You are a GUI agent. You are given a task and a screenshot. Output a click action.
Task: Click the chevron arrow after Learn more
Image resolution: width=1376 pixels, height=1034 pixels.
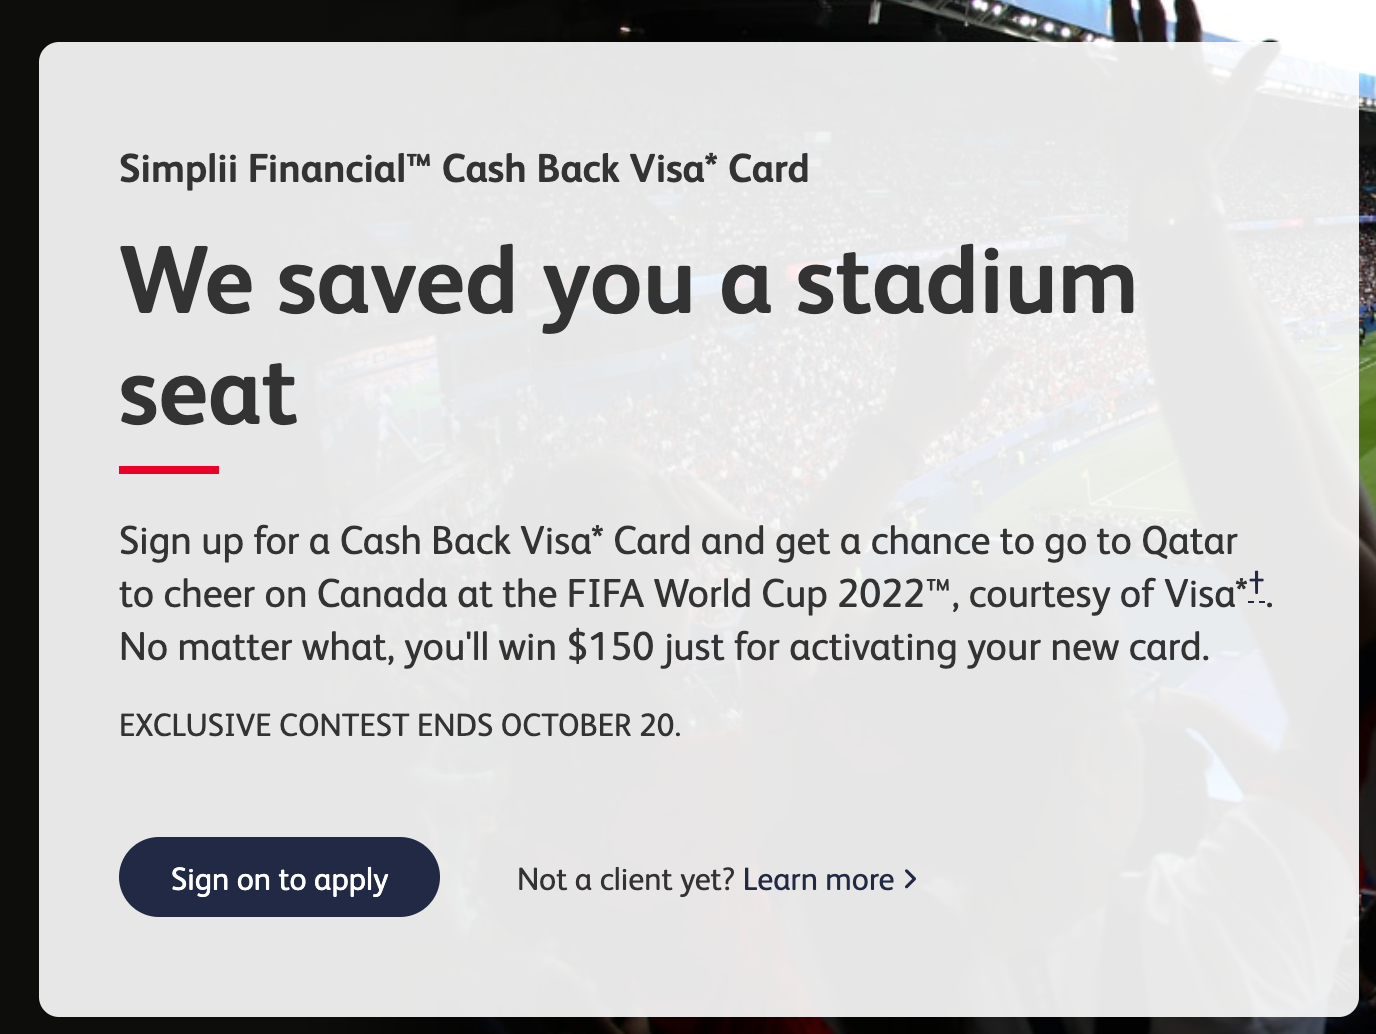click(910, 879)
